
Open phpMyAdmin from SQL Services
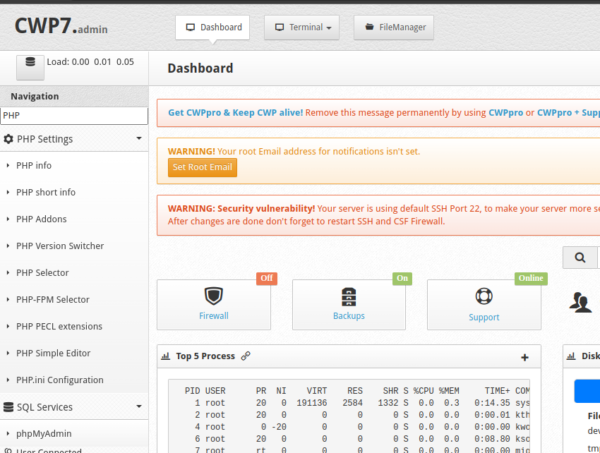coord(44,433)
